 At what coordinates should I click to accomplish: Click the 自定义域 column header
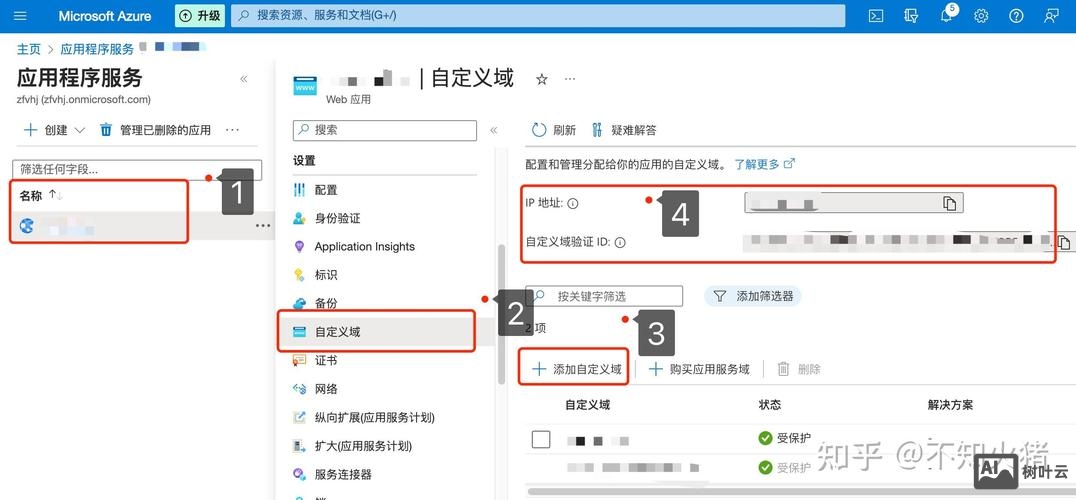[x=587, y=405]
